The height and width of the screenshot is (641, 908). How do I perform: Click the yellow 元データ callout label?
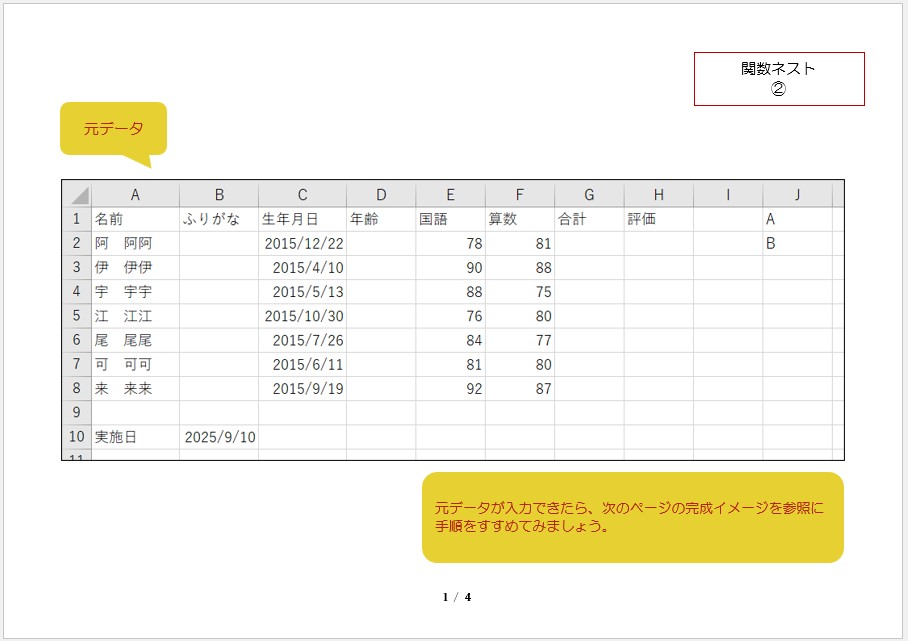coord(113,128)
